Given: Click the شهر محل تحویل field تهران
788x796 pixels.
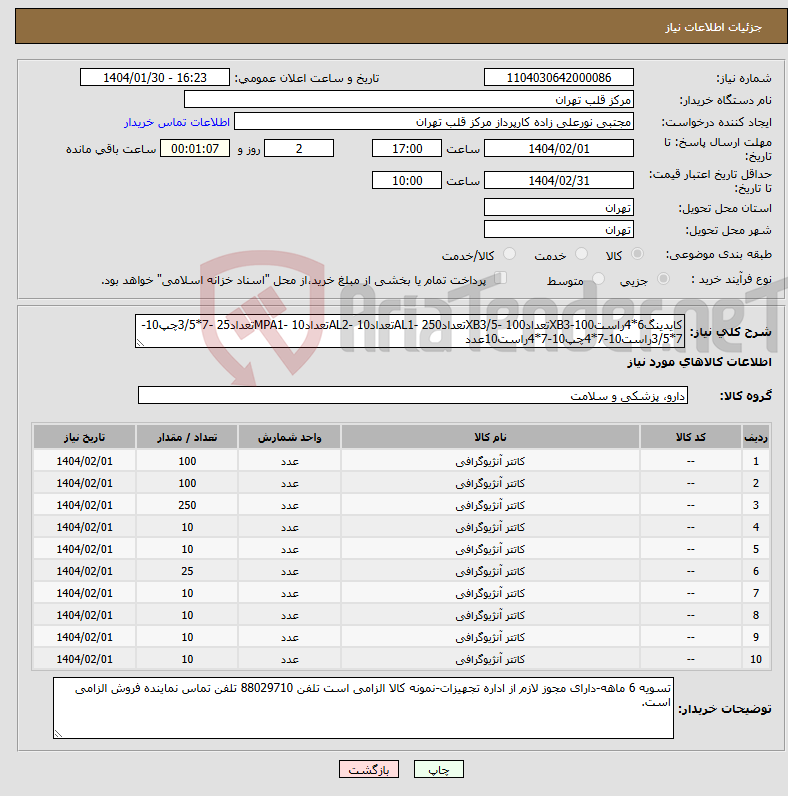Looking at the screenshot, I should click(x=559, y=229).
